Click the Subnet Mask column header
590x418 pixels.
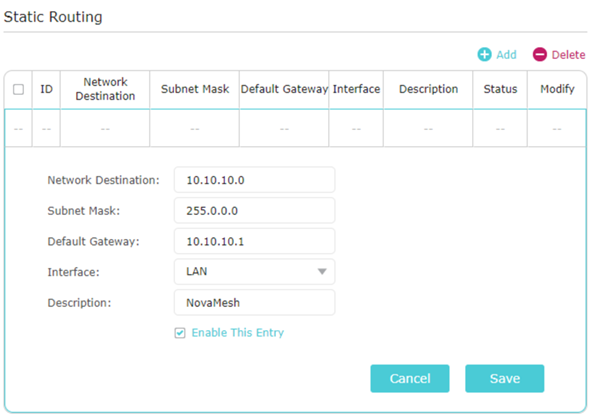pos(195,89)
